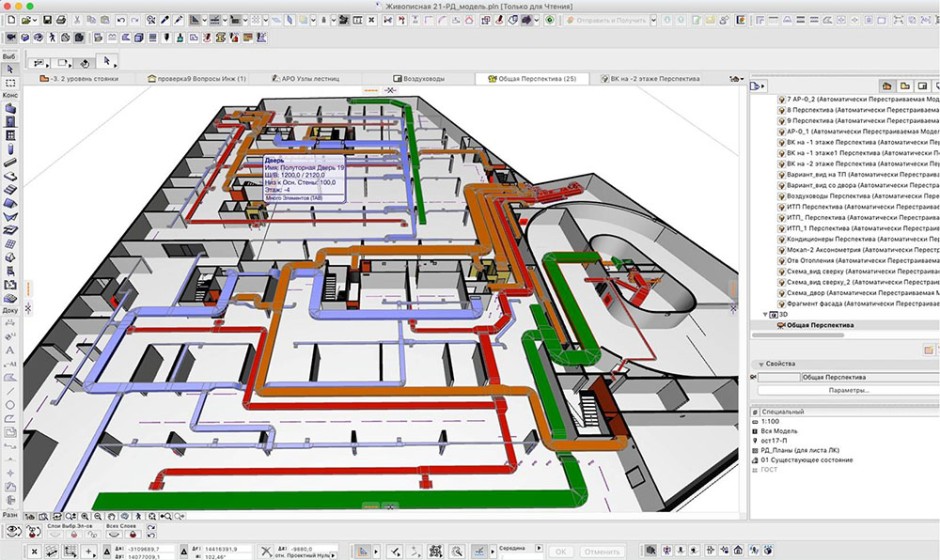Screen dimensions: 940x560
Task: Open the АРО Узлы лестниц tab
Action: point(308,78)
